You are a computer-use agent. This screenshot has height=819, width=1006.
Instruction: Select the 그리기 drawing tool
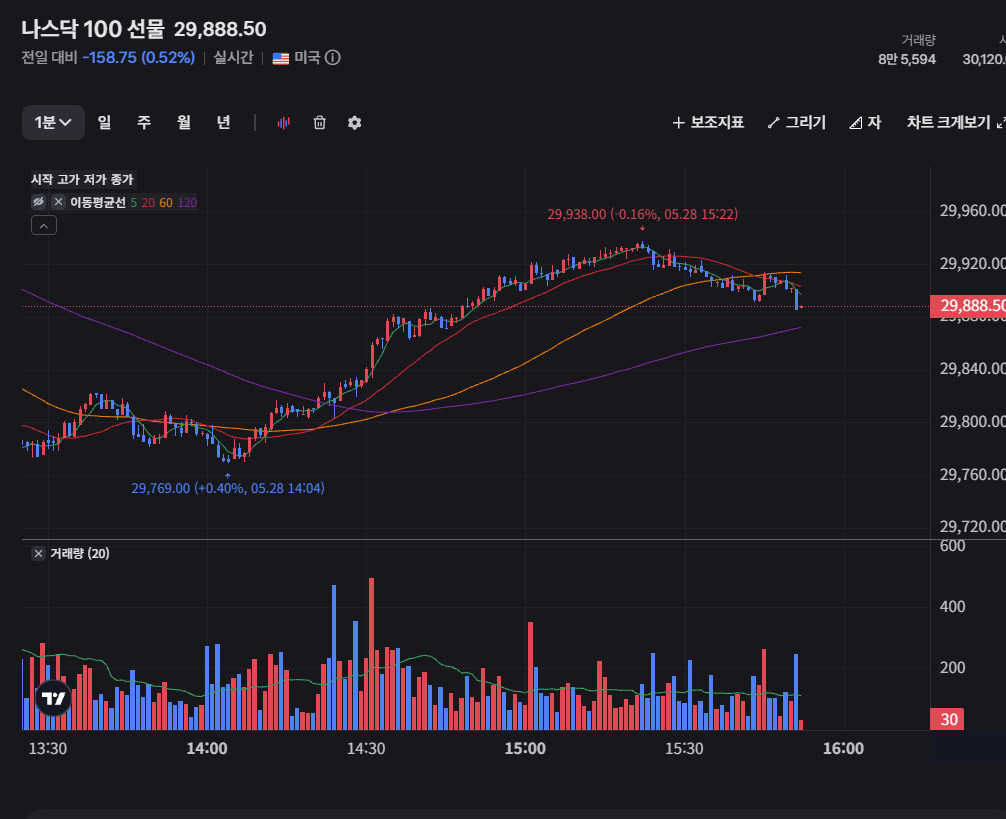pos(797,122)
